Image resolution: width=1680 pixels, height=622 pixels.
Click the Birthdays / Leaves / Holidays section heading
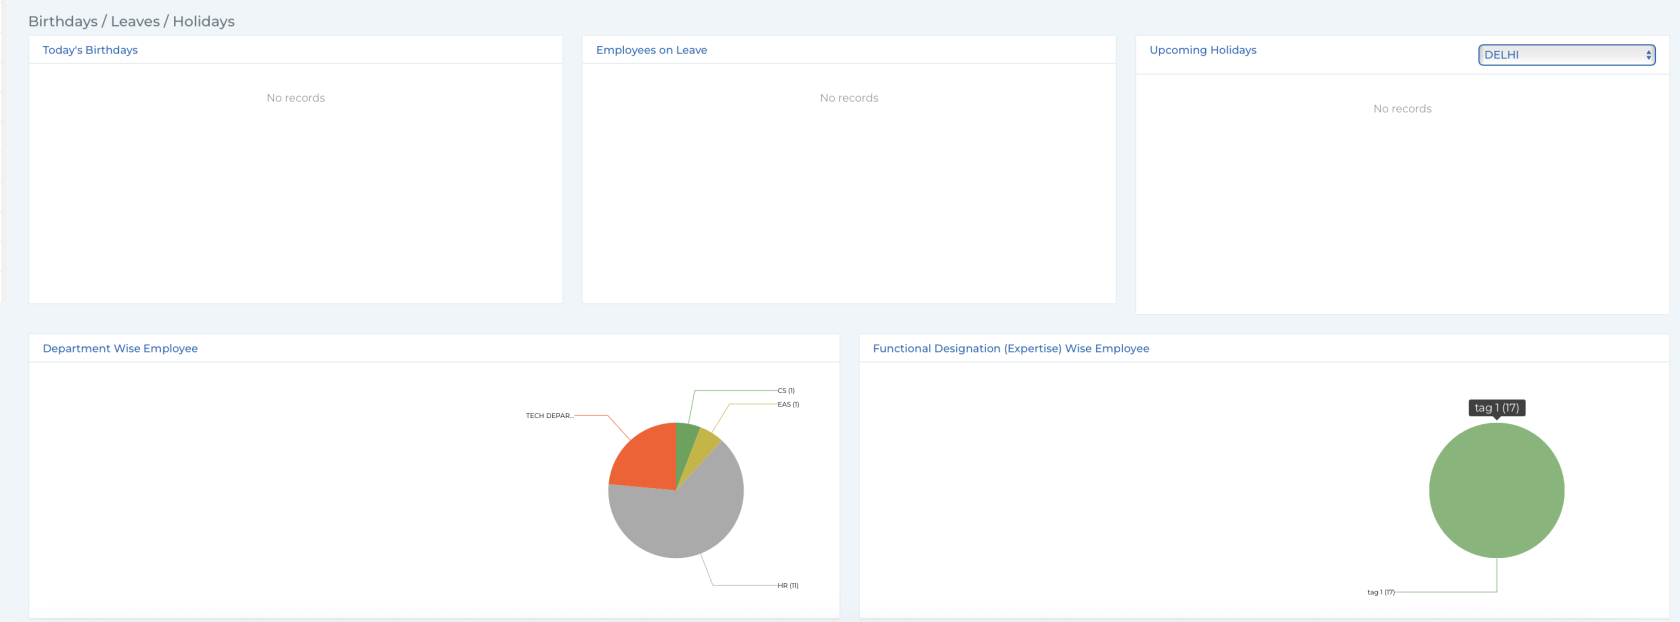(x=131, y=21)
